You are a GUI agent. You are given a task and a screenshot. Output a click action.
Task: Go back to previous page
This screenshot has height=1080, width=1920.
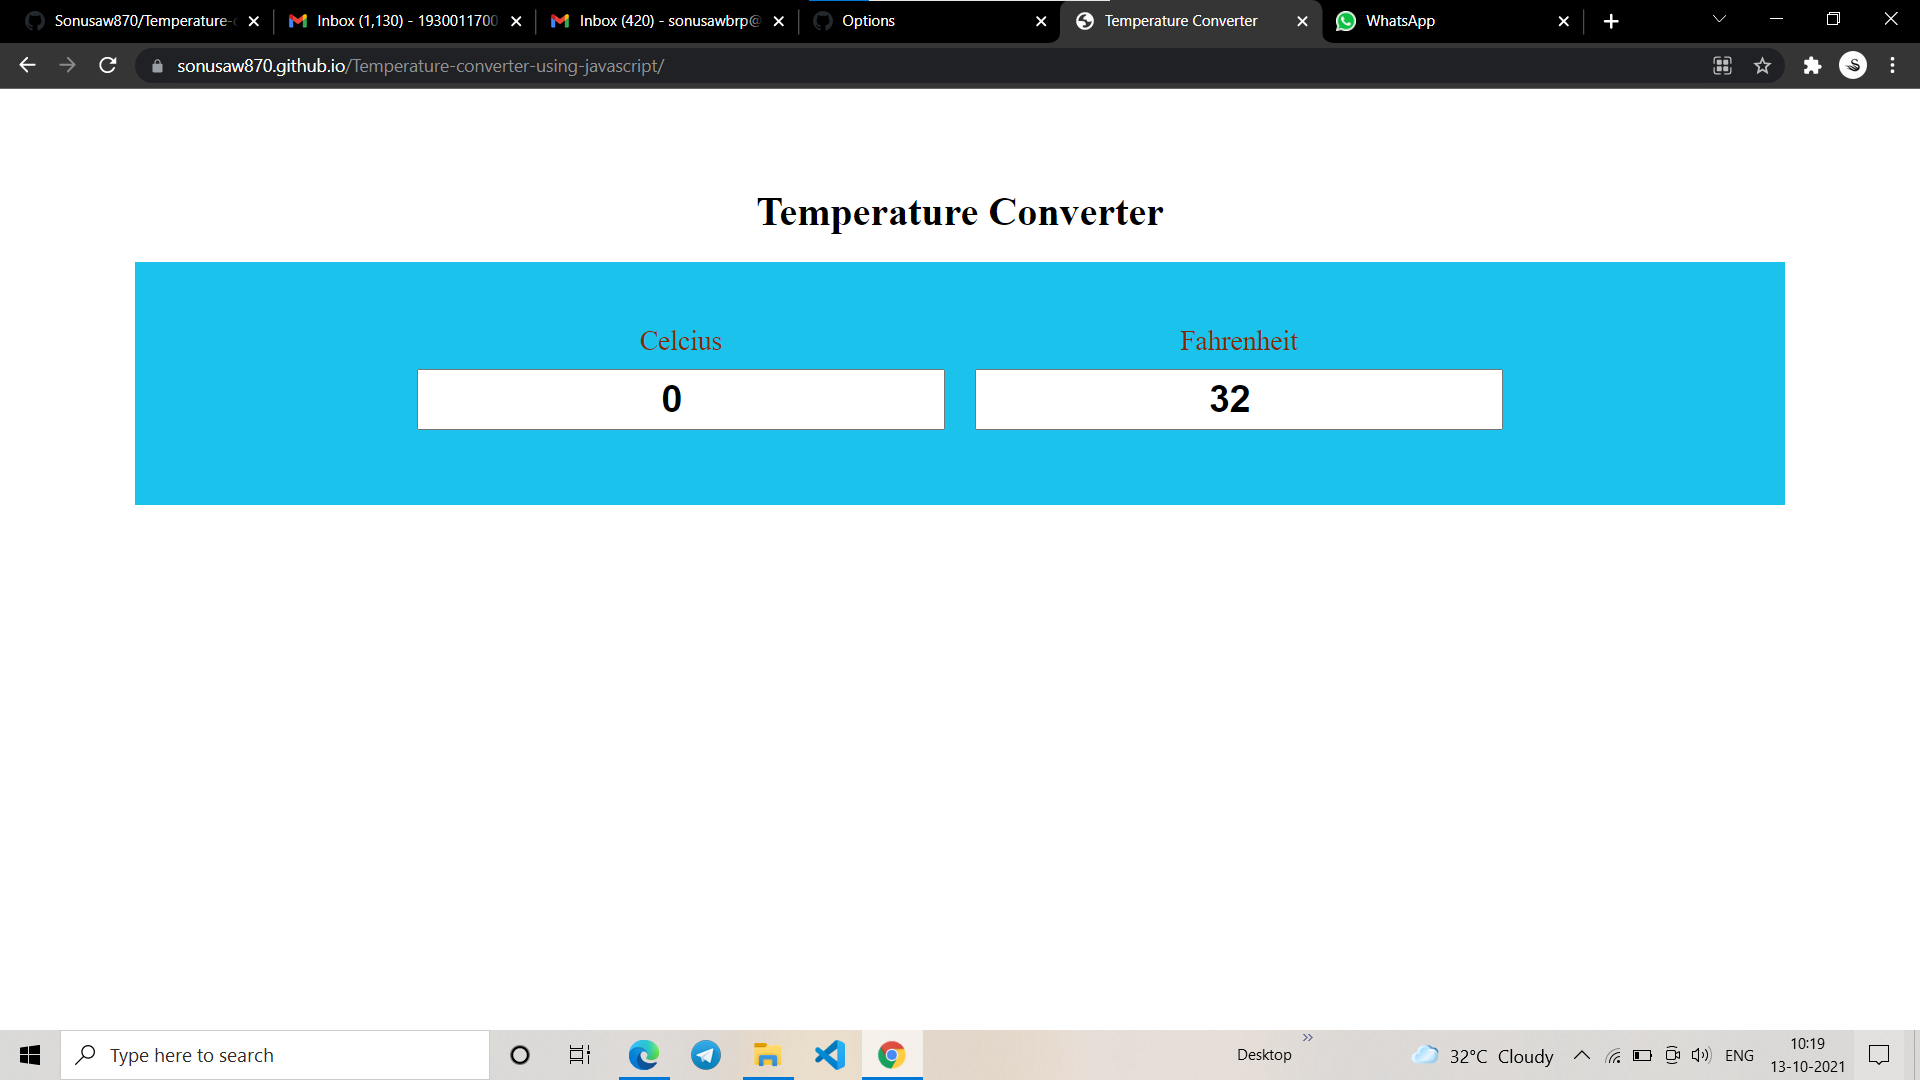coord(27,66)
